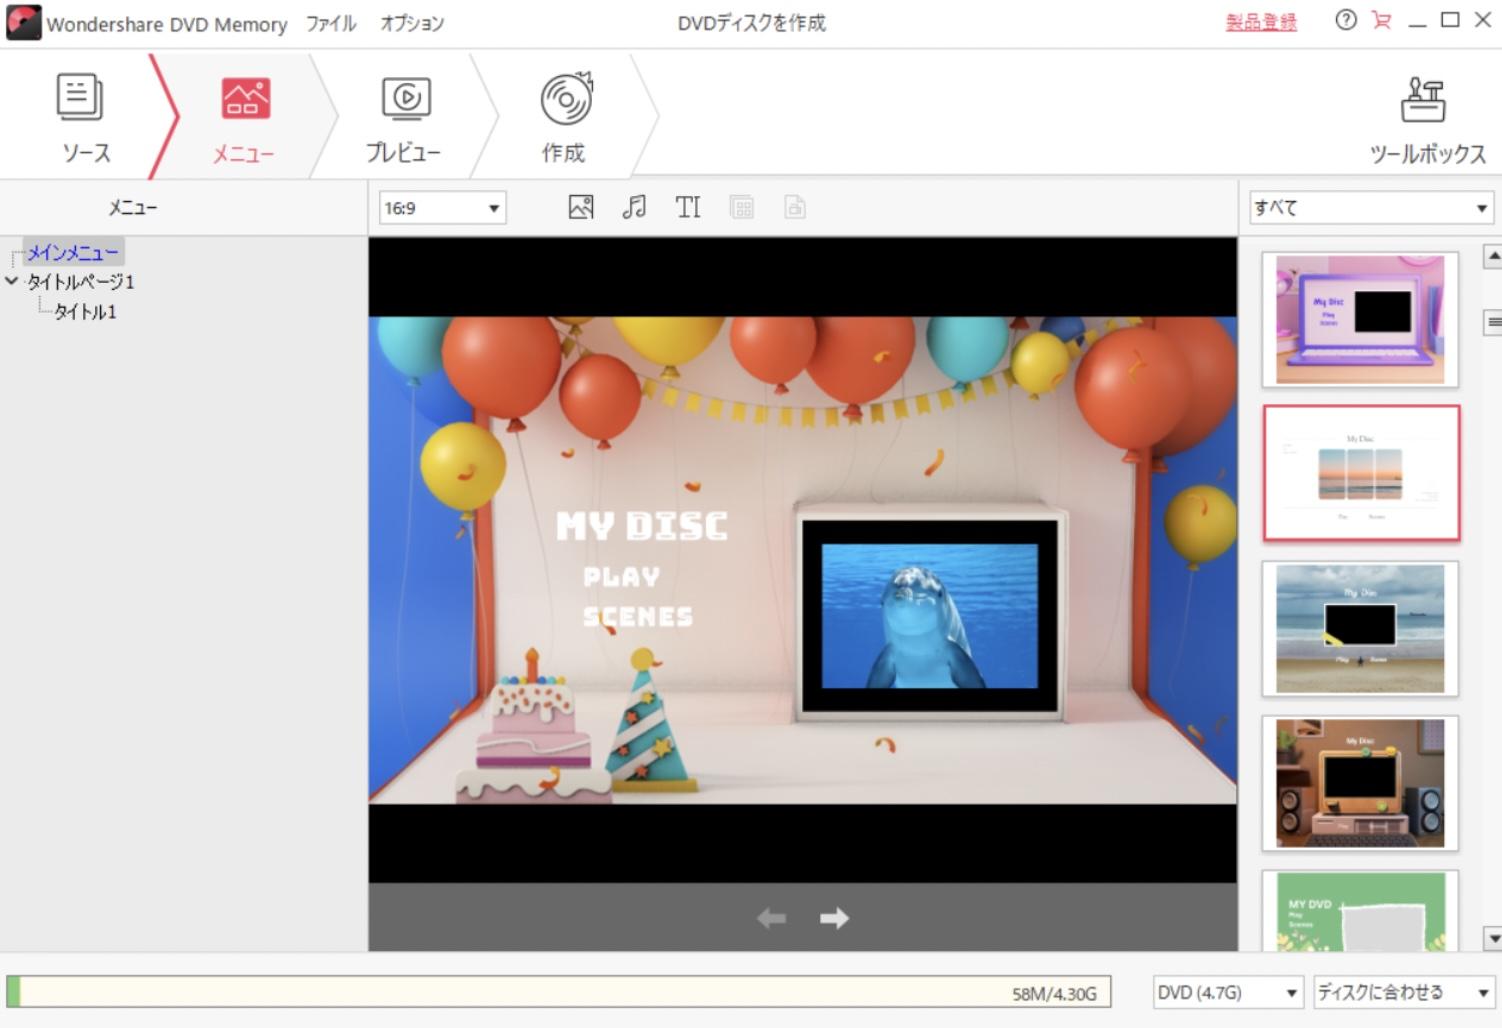Select タイトル1 in the tree

pos(85,312)
